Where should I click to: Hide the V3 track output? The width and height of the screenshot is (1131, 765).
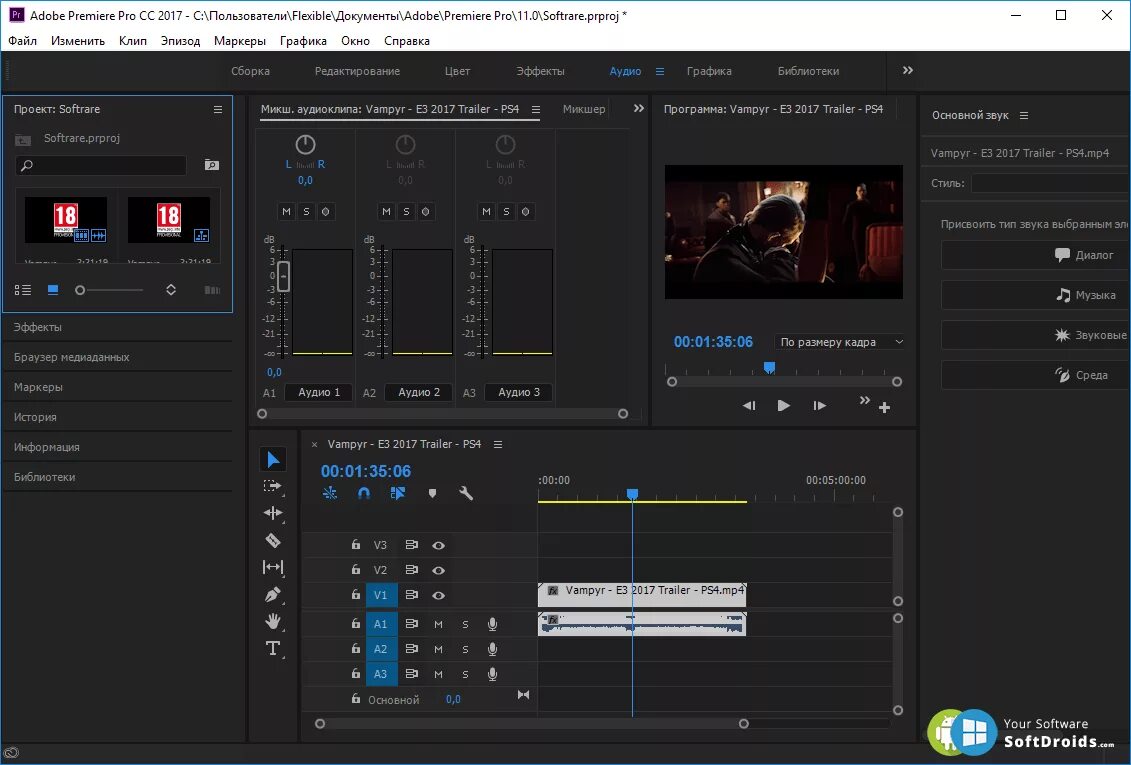pyautogui.click(x=438, y=545)
